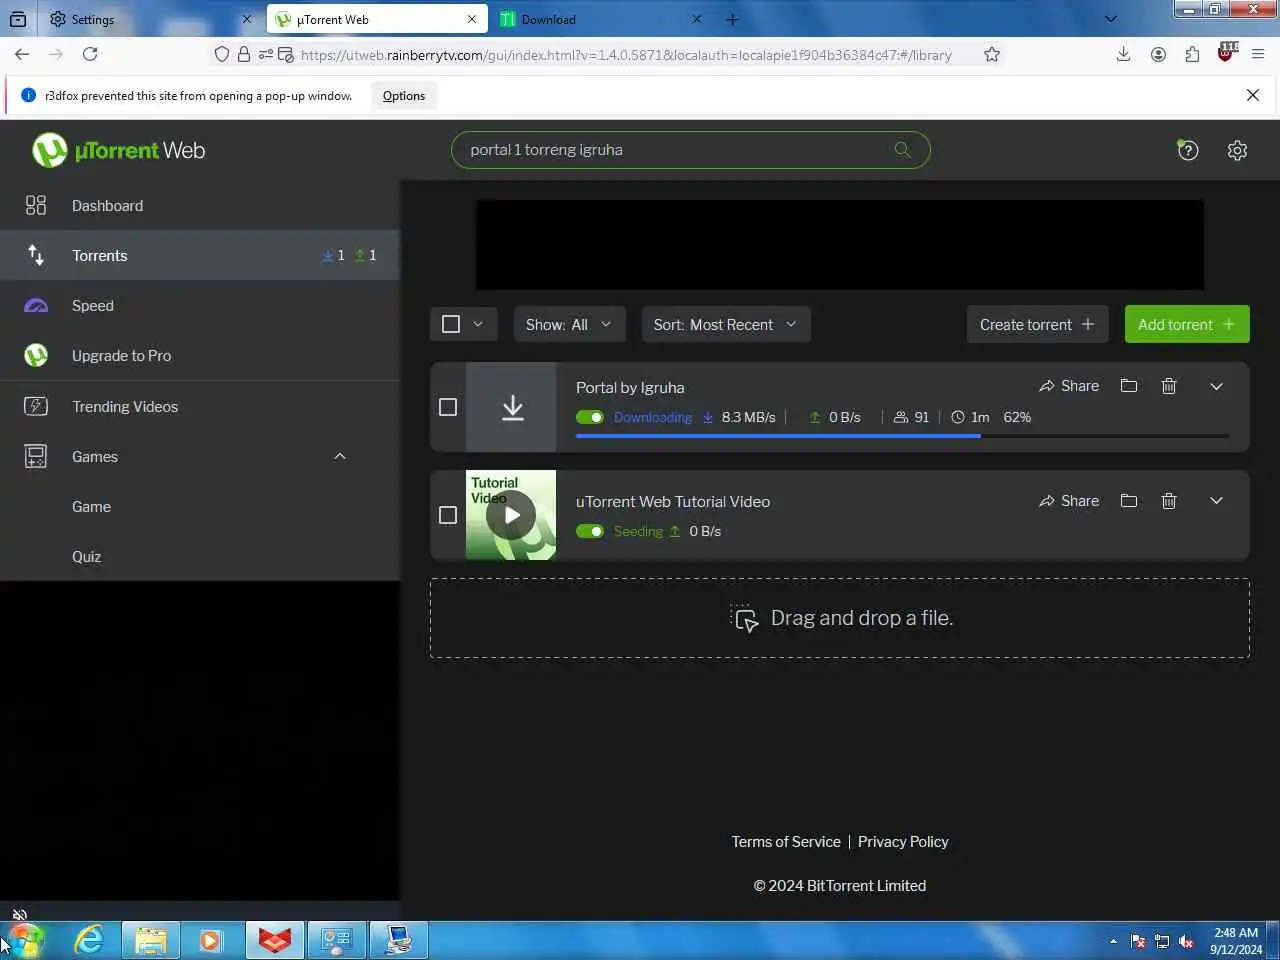Screen dimensions: 1280x960
Task: Click the Add torrent button
Action: point(1187,324)
